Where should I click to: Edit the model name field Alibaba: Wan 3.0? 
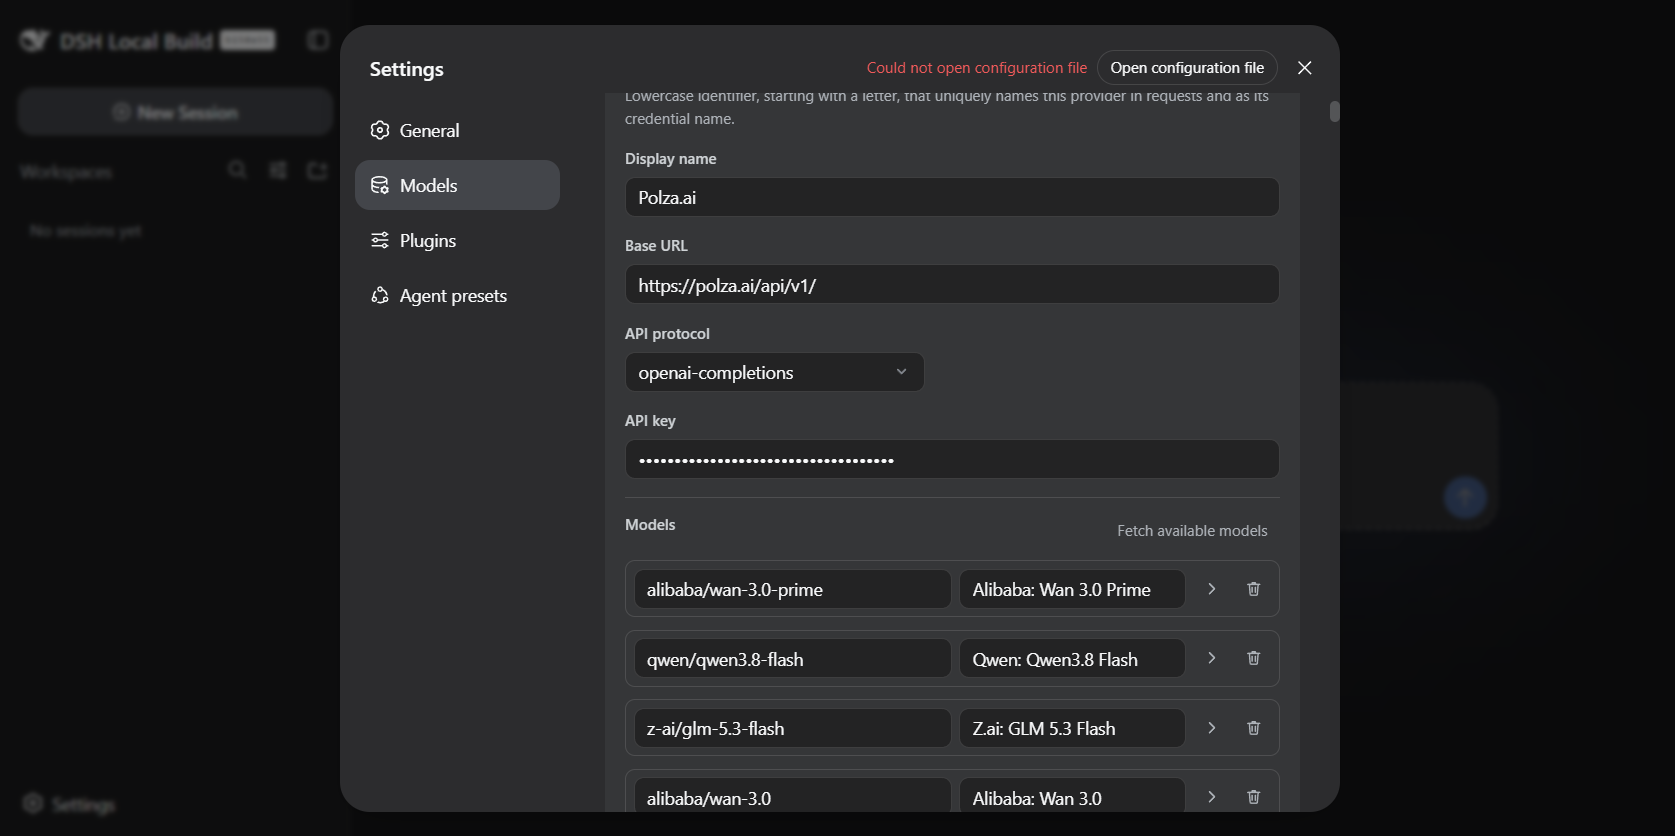pyautogui.click(x=1072, y=797)
